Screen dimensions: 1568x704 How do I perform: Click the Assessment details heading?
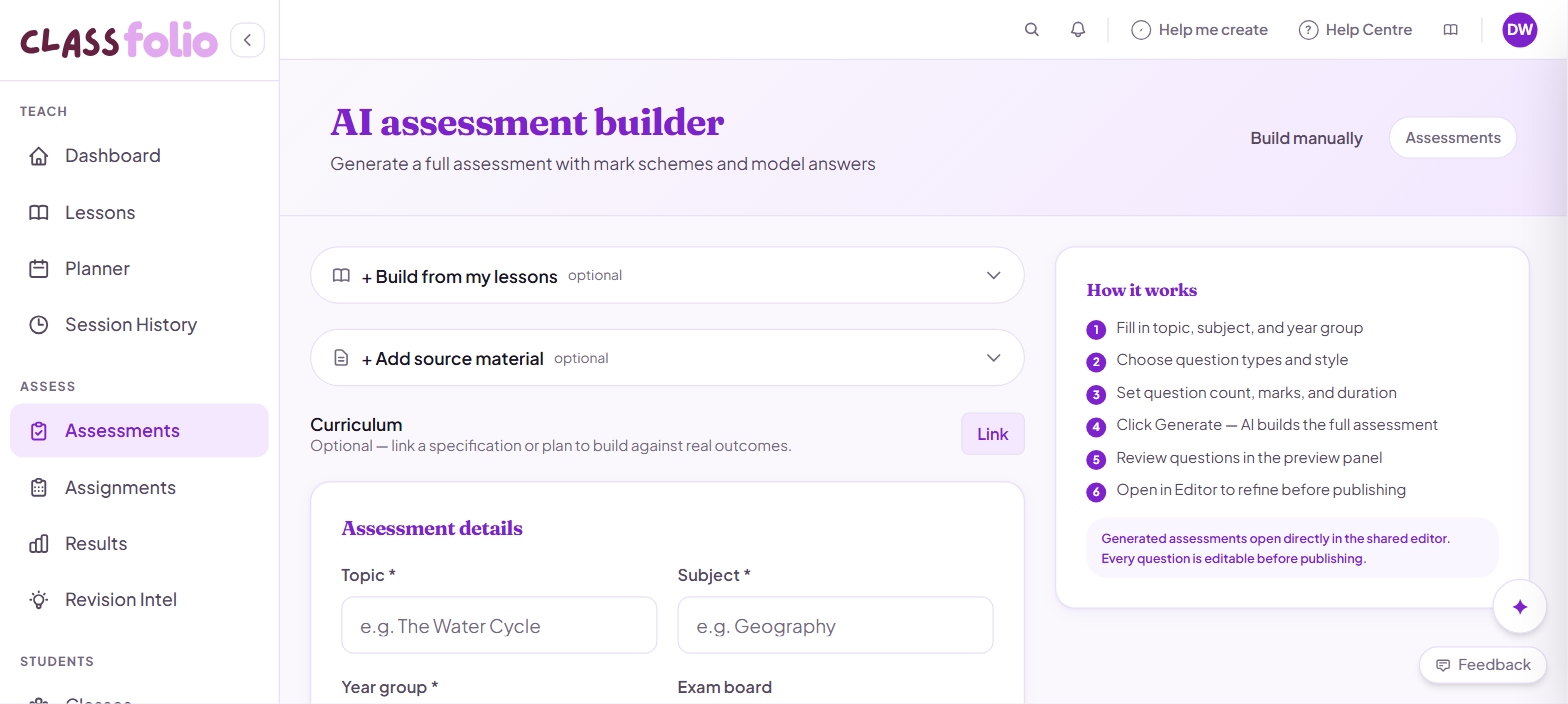pos(432,528)
